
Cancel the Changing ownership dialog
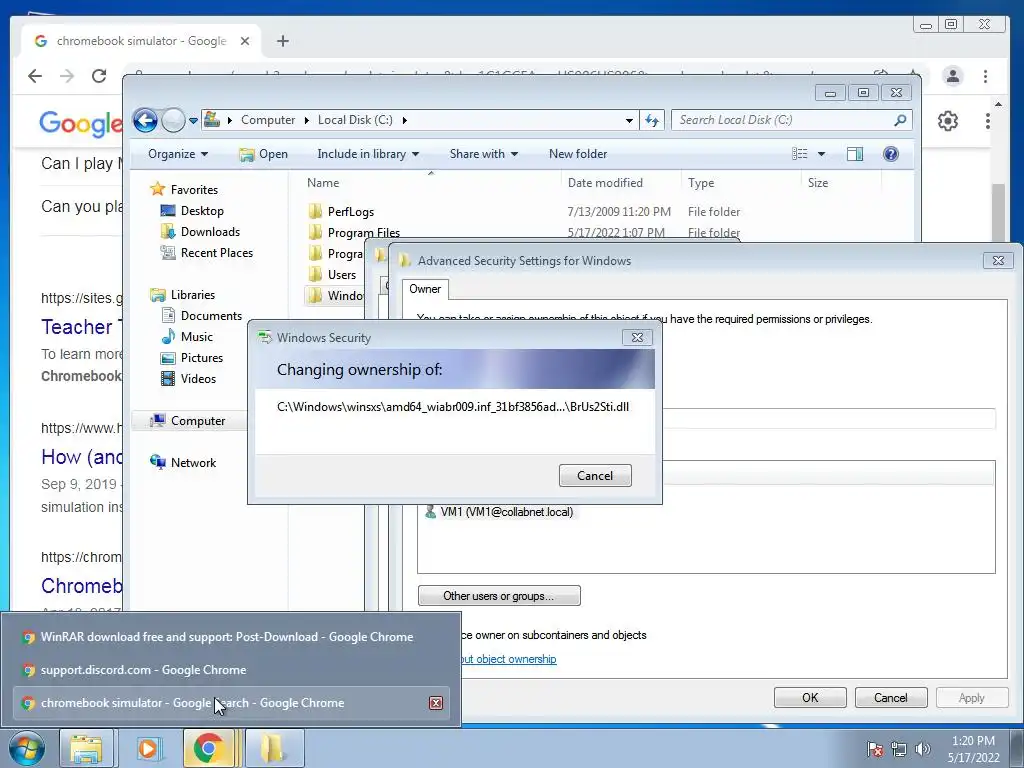coord(595,475)
